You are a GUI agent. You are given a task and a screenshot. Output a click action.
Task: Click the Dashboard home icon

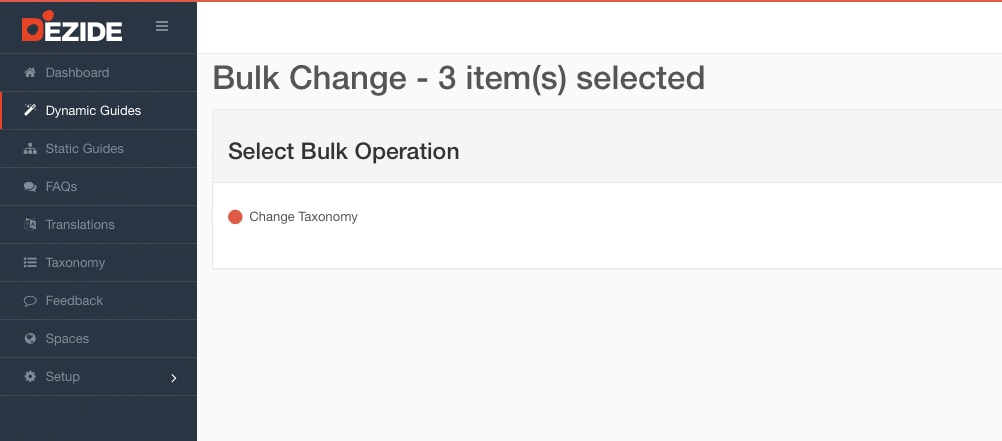(x=30, y=72)
